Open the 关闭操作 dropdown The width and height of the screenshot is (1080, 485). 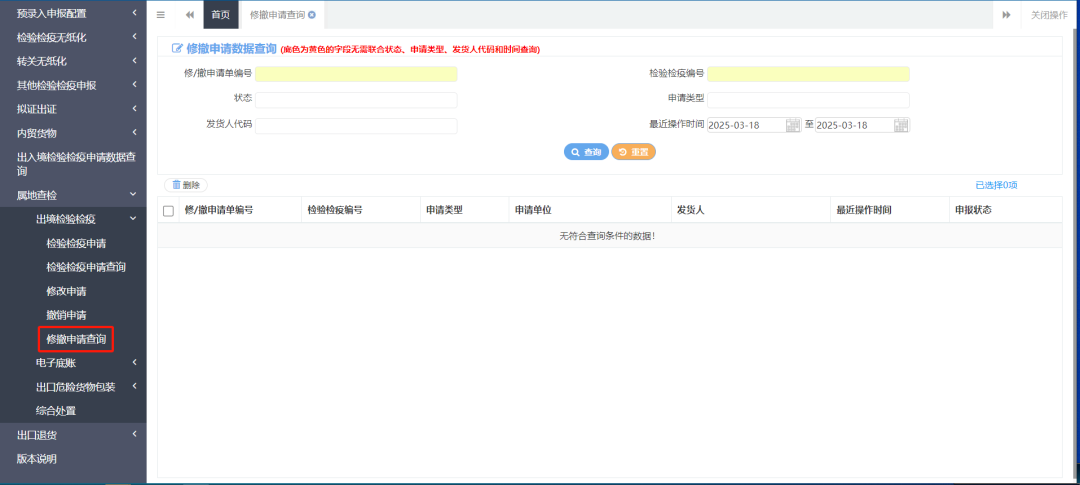coord(1048,15)
